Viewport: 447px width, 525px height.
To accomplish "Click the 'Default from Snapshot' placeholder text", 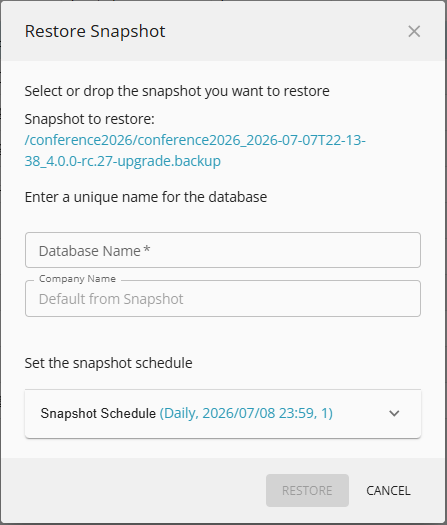I will 111,299.
